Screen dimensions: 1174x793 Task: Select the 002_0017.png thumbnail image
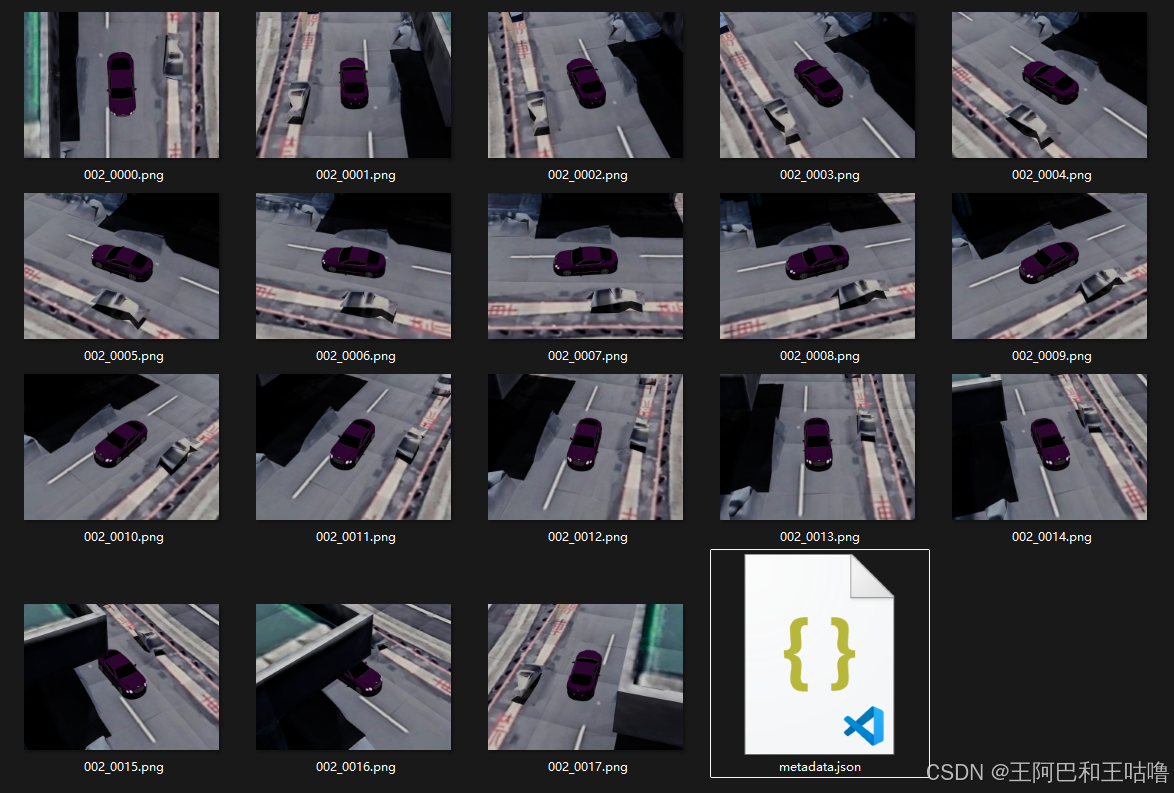click(x=586, y=677)
